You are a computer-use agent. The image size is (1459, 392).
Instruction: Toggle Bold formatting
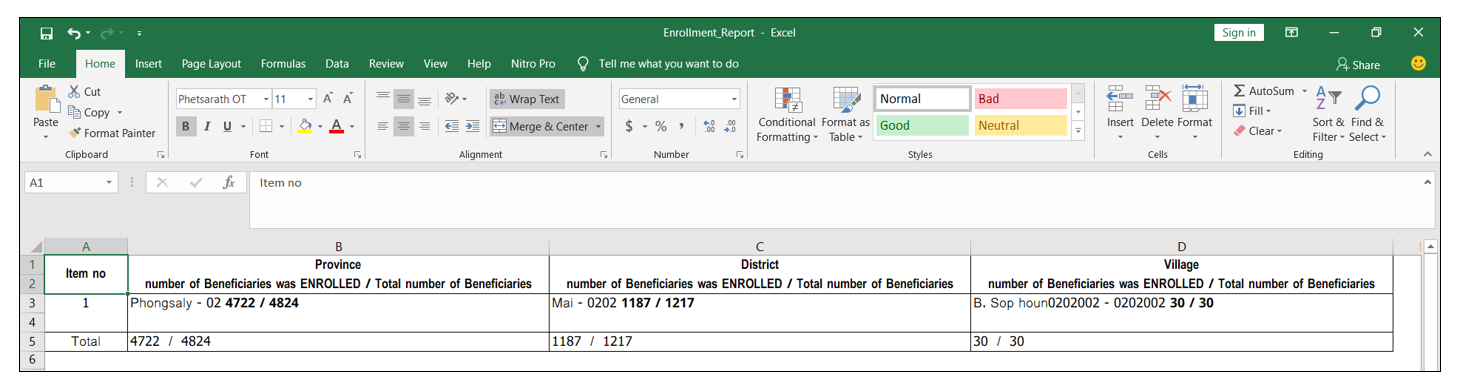point(186,126)
